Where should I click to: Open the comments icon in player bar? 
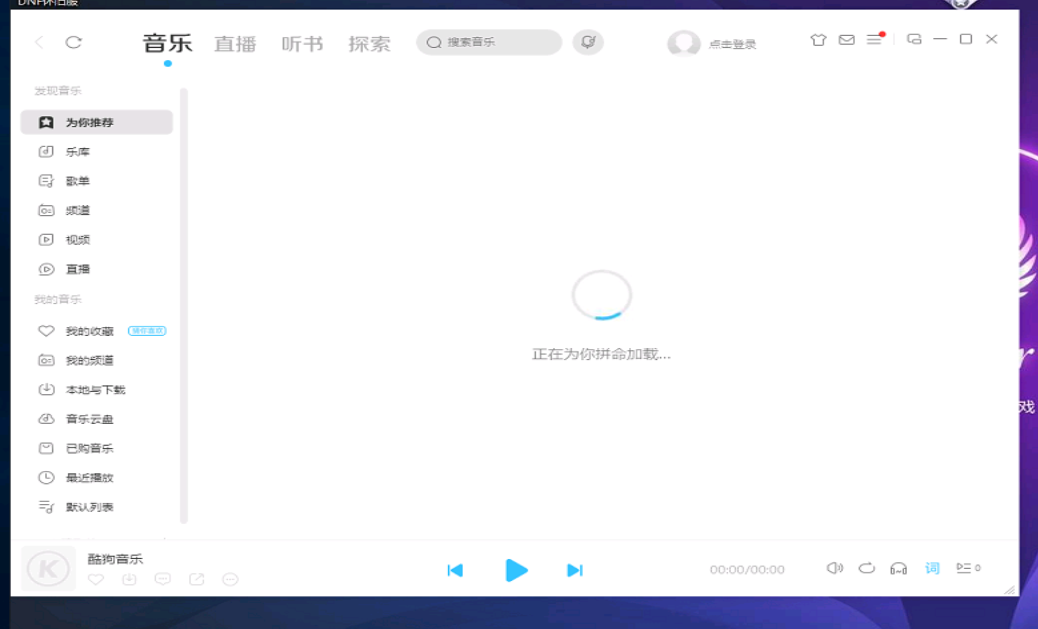pos(163,579)
